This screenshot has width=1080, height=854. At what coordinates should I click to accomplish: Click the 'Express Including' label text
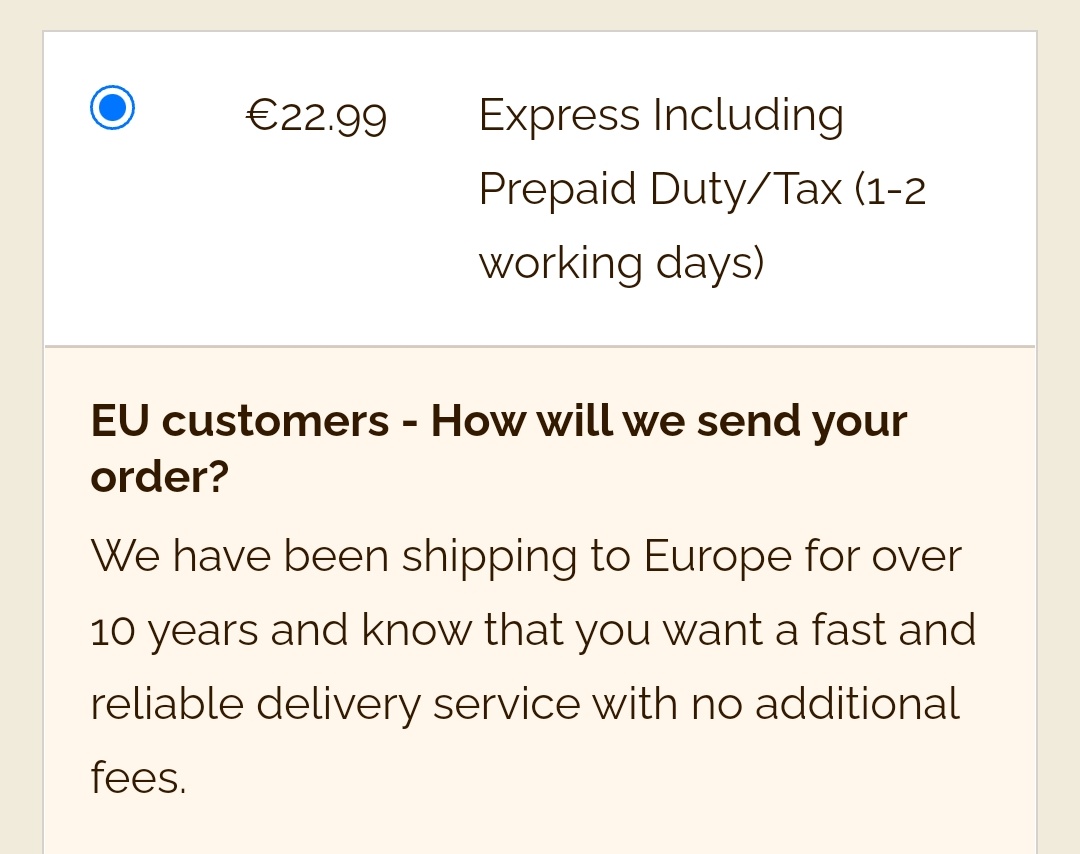pyautogui.click(x=661, y=115)
